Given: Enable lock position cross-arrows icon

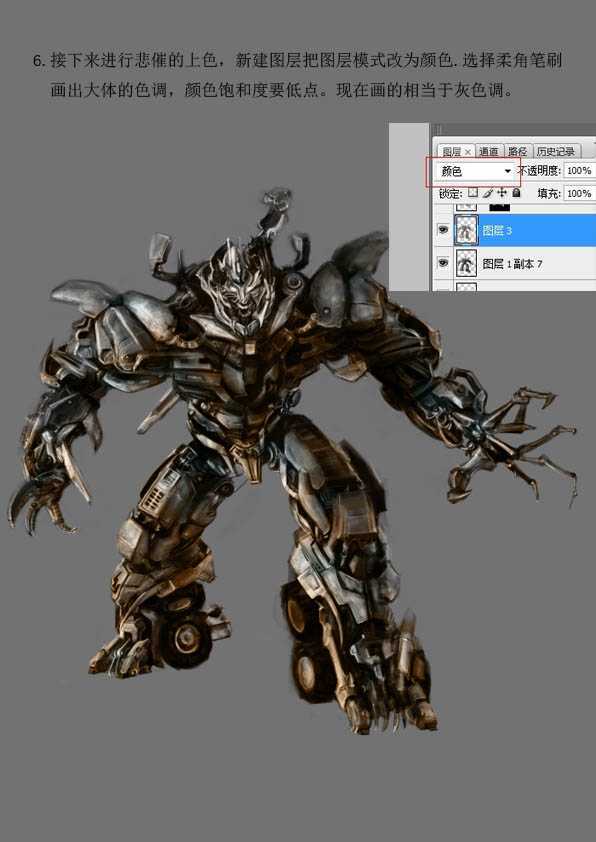Looking at the screenshot, I should (502, 192).
